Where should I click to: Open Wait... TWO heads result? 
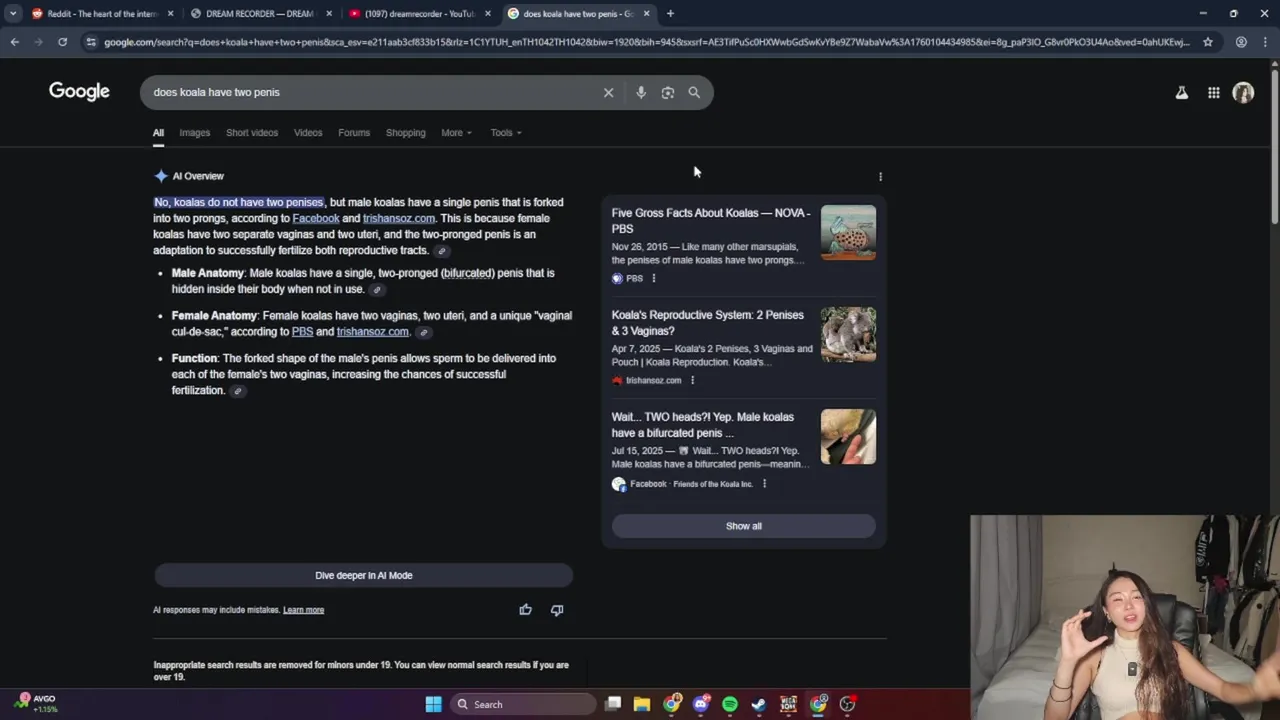(703, 425)
